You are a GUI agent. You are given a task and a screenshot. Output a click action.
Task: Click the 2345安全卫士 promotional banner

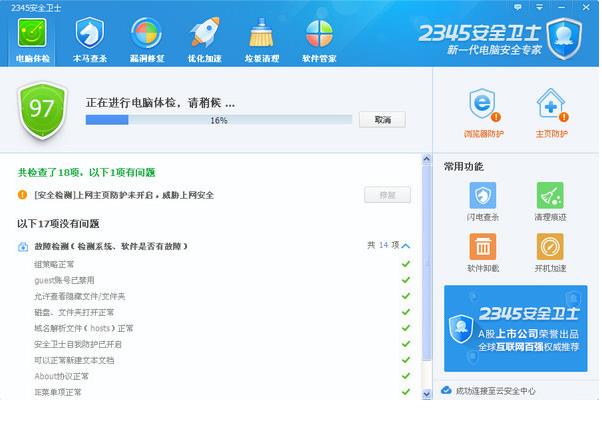point(516,328)
